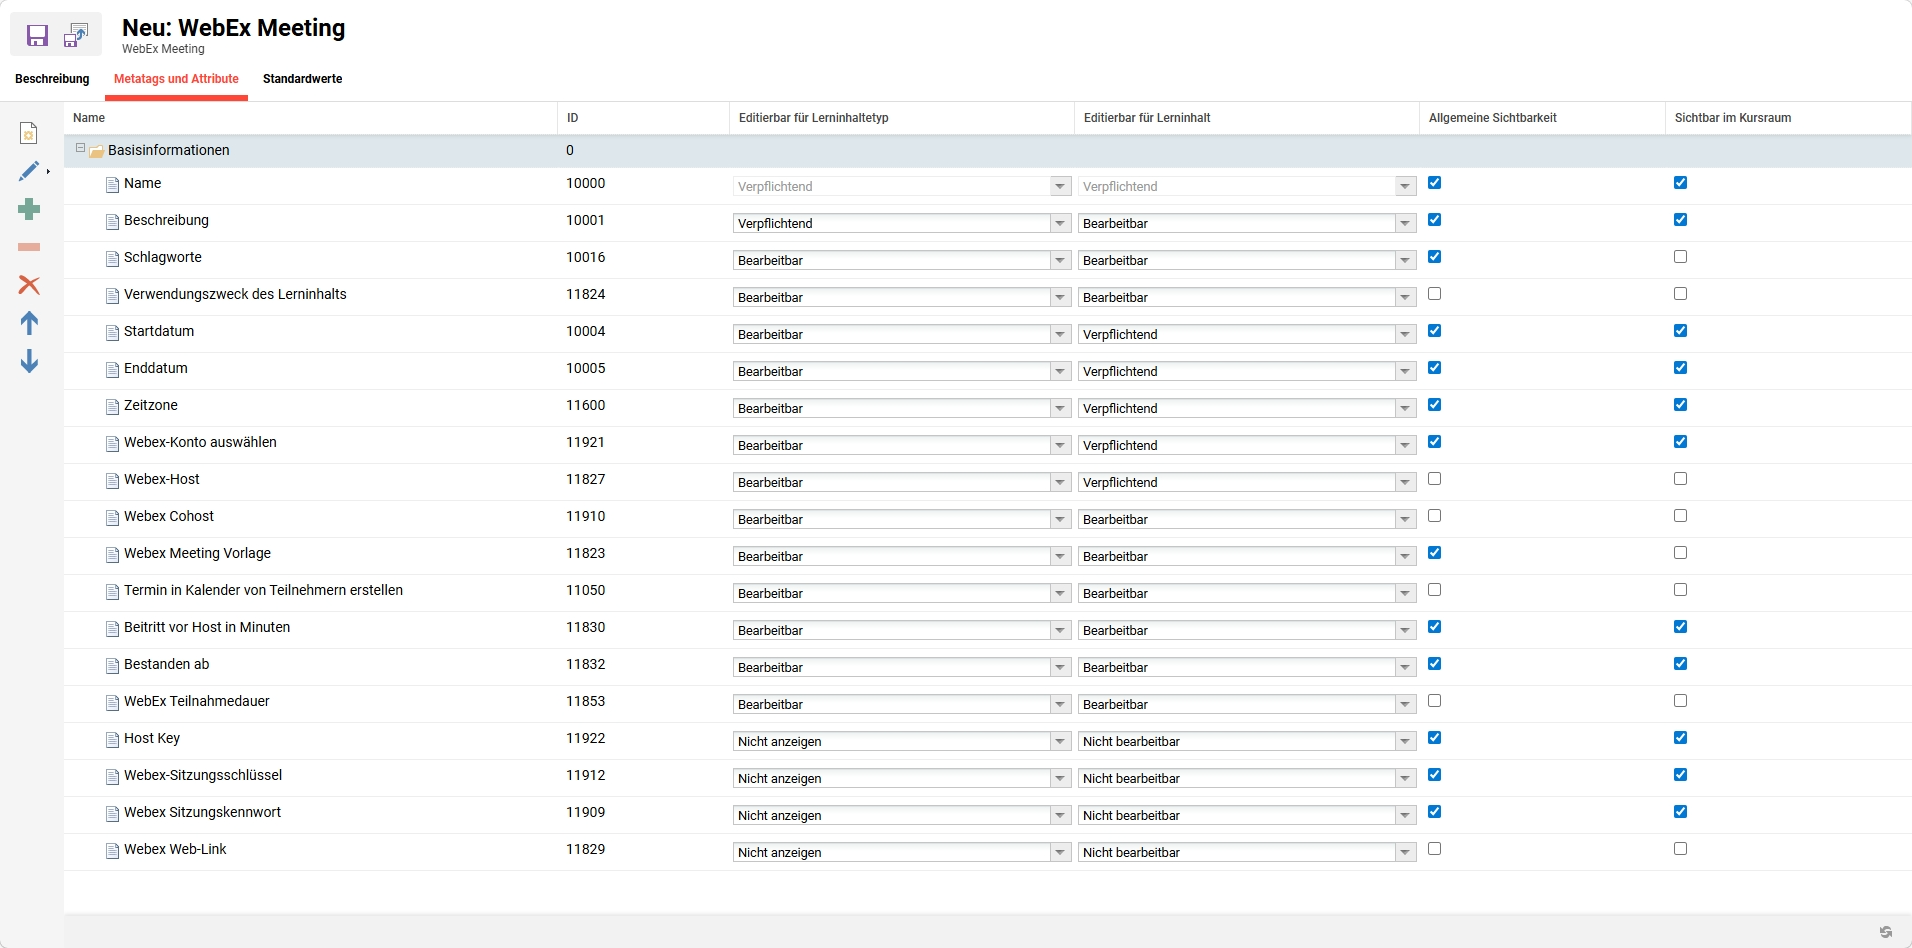The height and width of the screenshot is (948, 1912).
Task: Click the Save and close icon
Action: coord(76,36)
